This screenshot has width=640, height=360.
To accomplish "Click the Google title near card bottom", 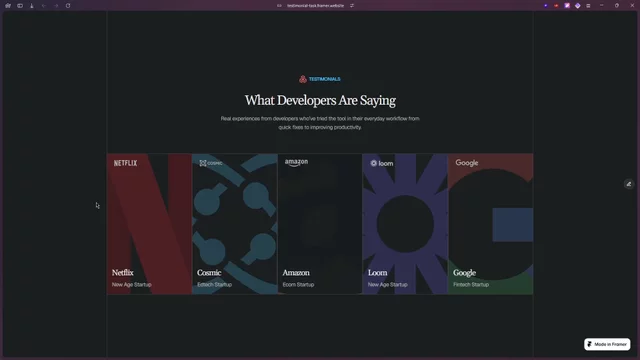I will point(464,272).
